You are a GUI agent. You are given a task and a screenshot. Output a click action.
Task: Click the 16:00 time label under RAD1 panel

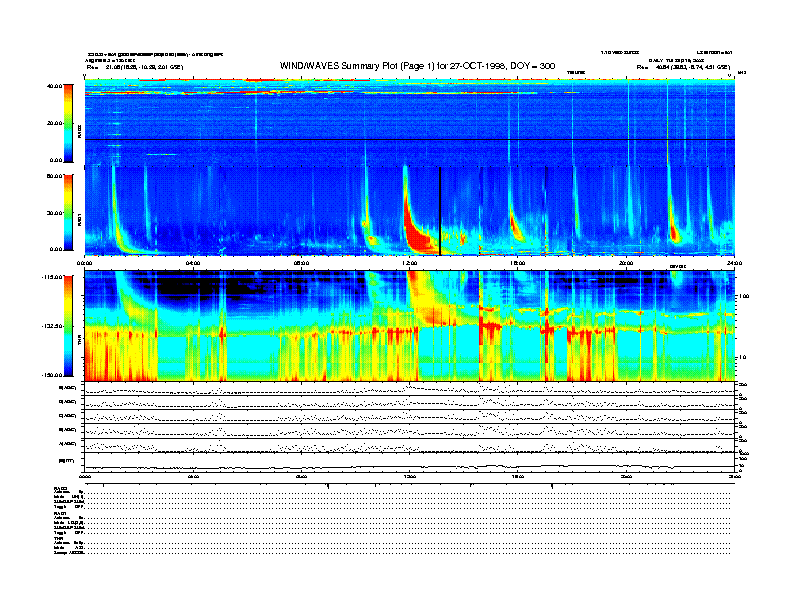point(518,263)
